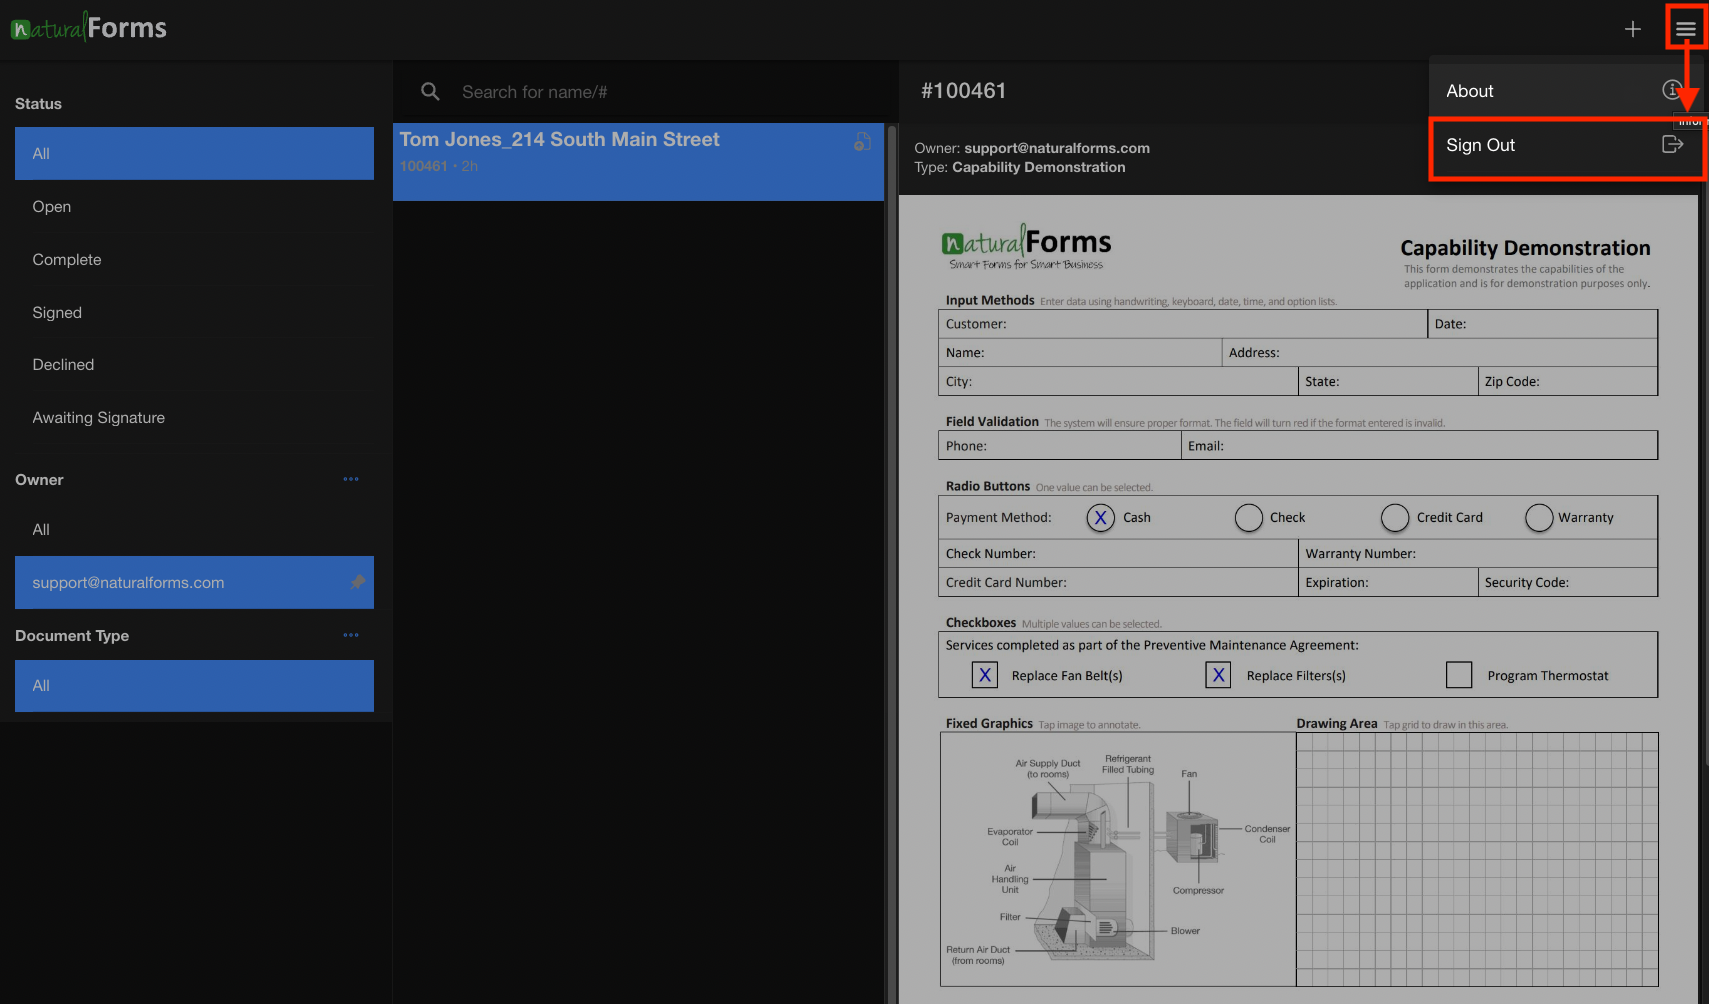
Task: Expand the Owner more options dots
Action: [351, 479]
